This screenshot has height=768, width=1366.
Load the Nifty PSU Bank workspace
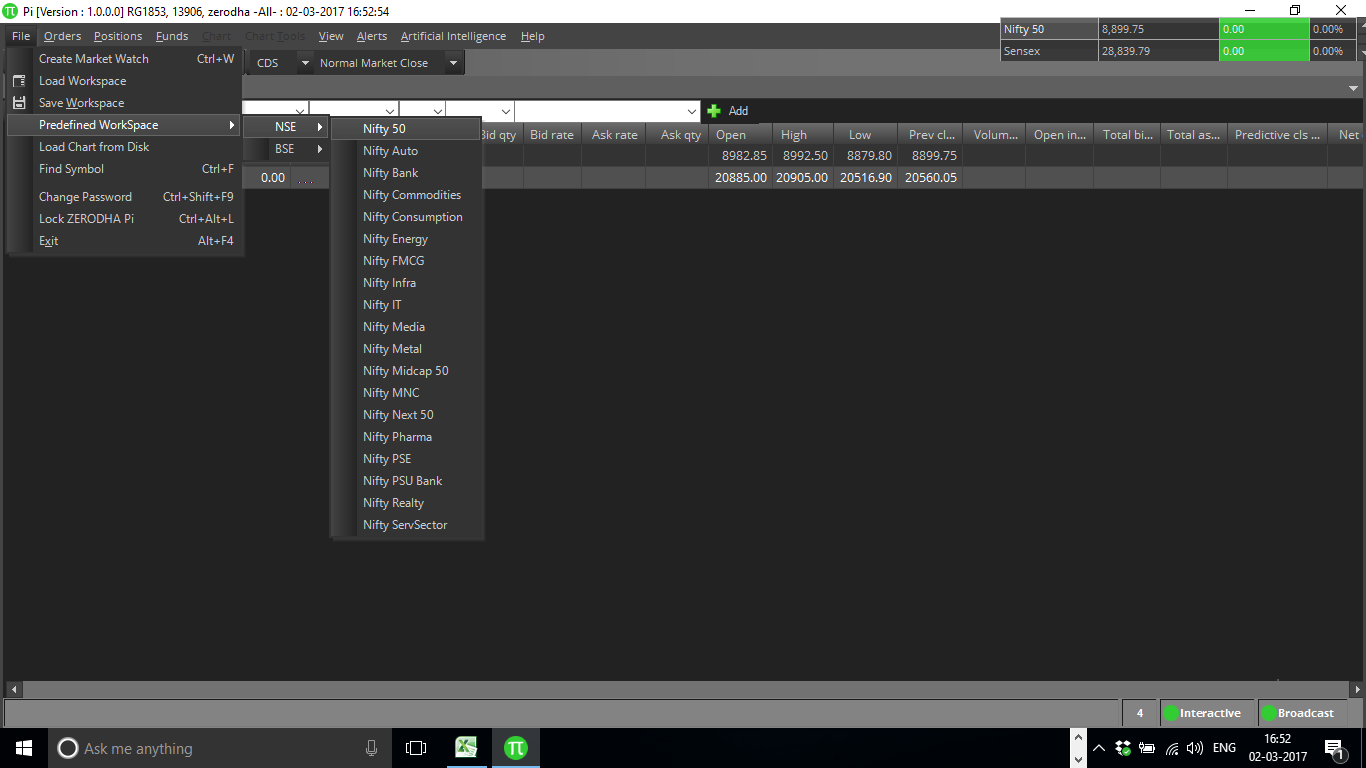click(407, 481)
